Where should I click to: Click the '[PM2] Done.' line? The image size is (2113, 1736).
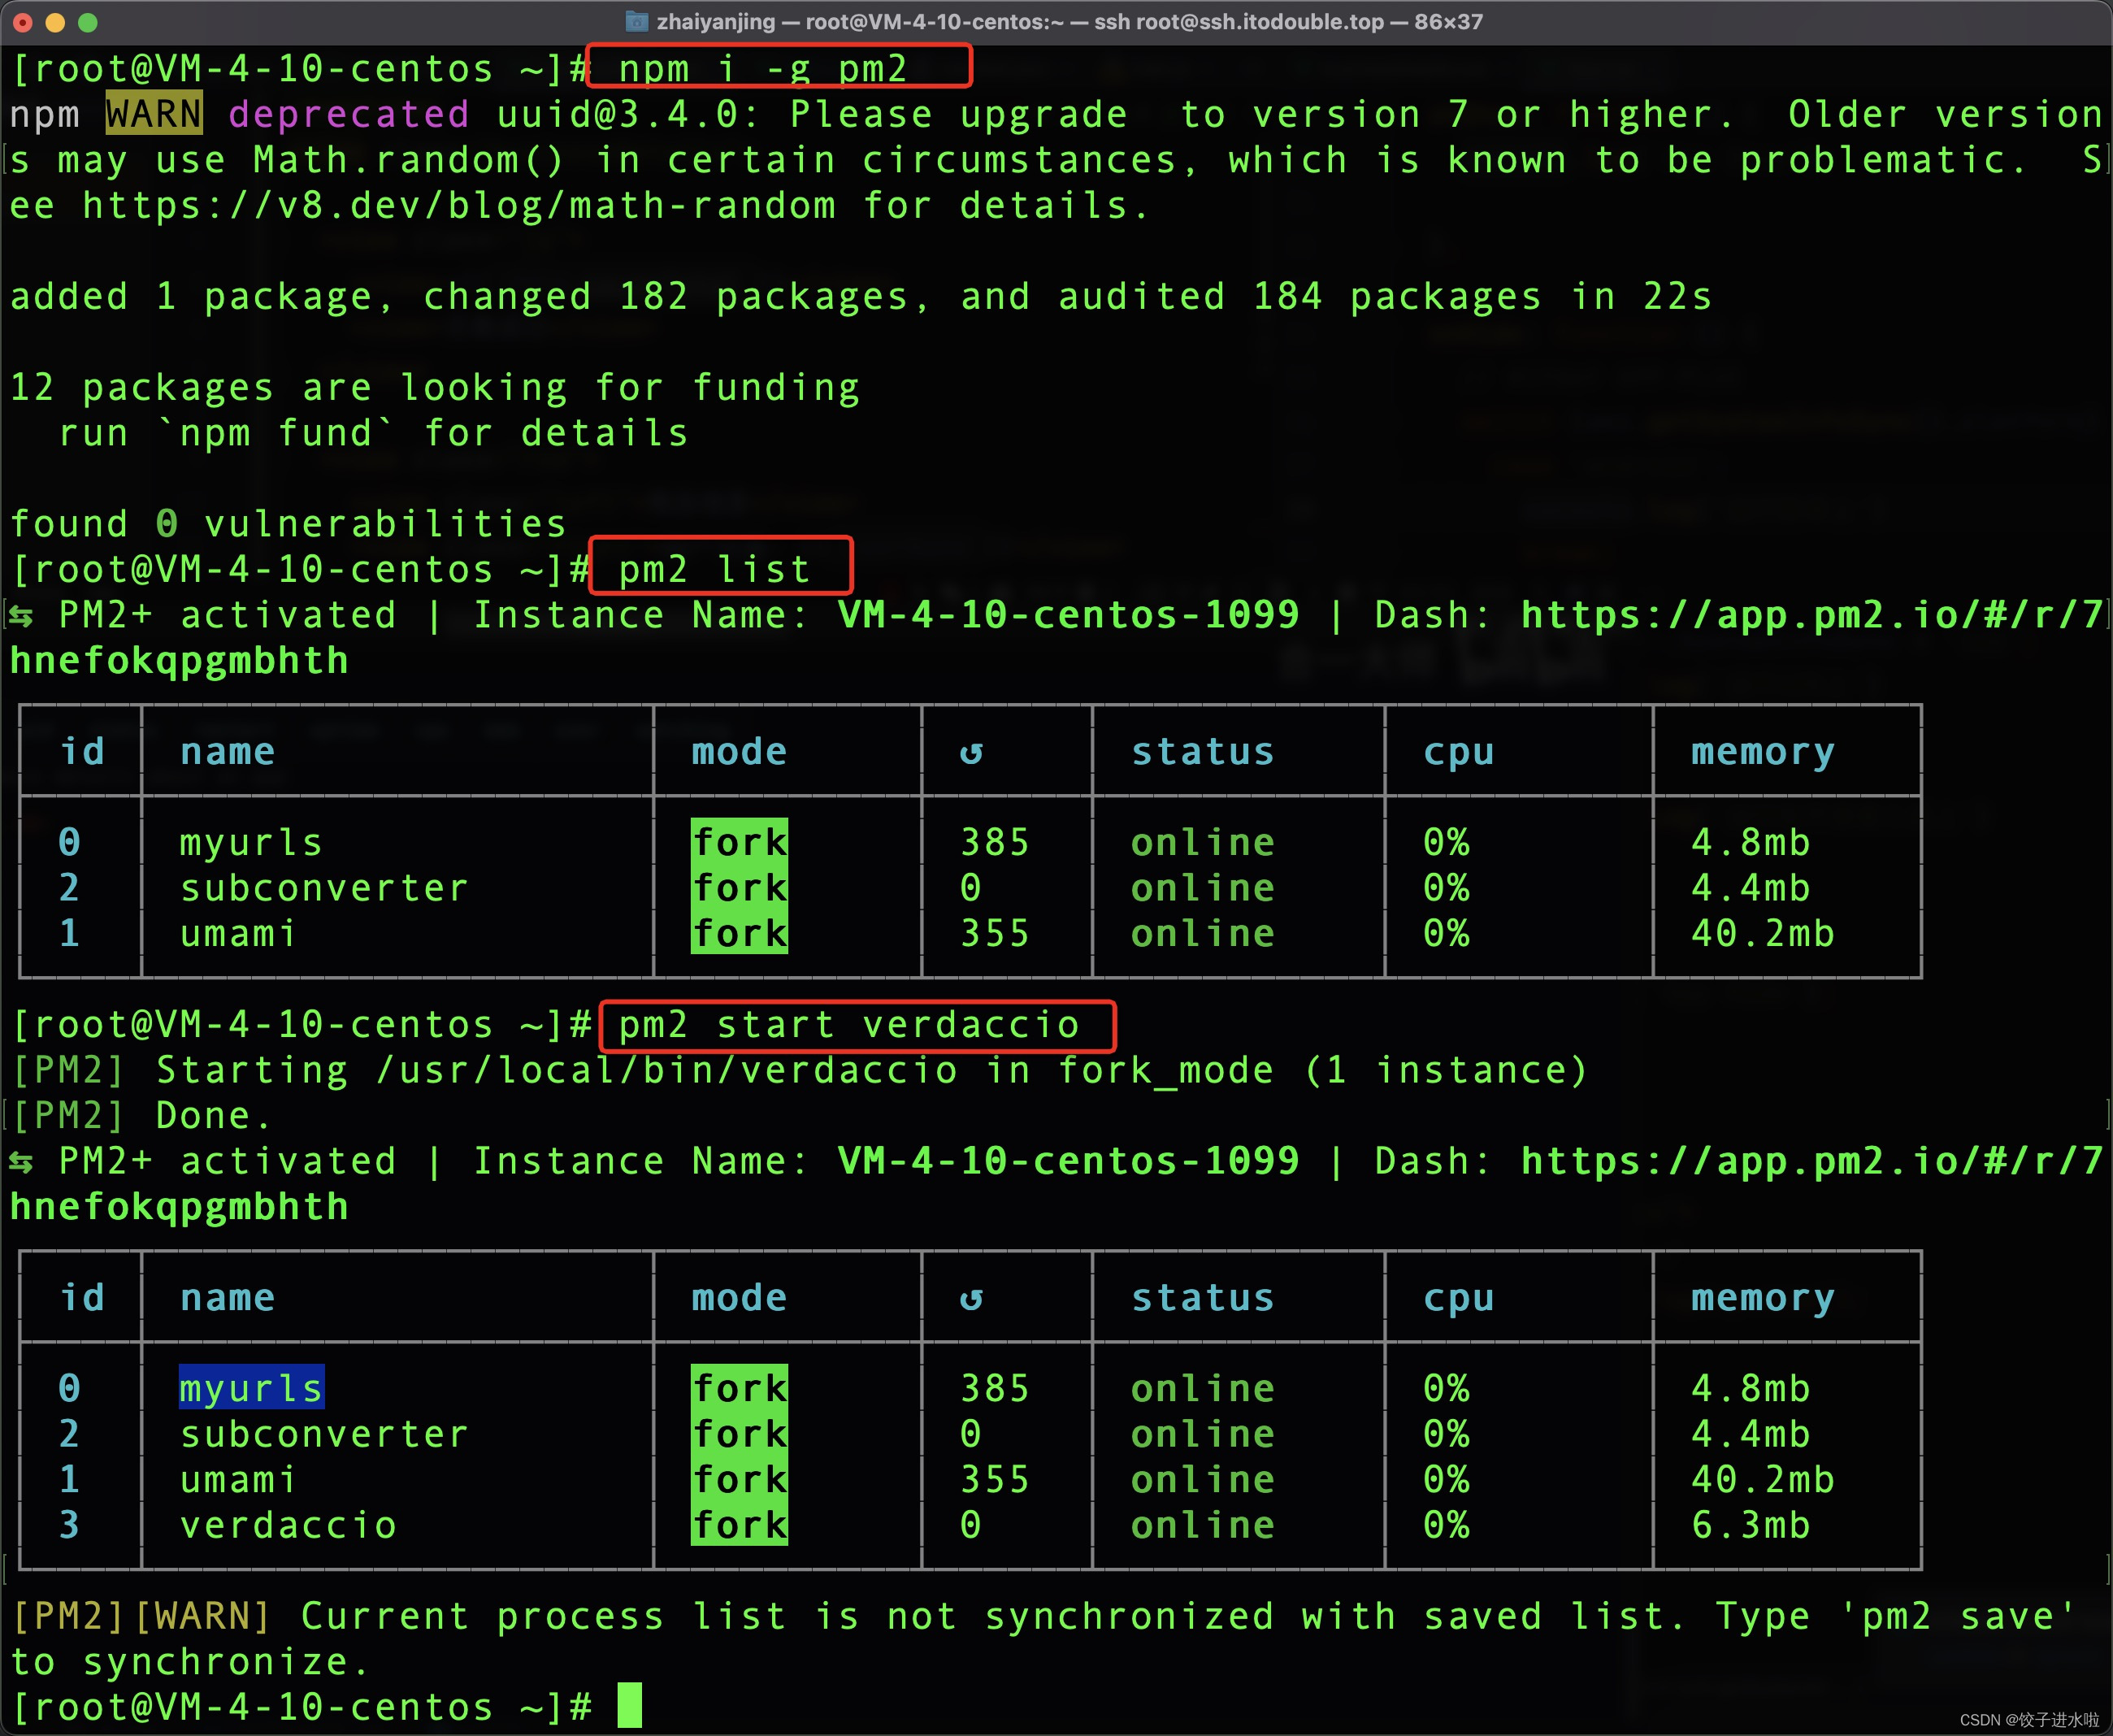[141, 1115]
